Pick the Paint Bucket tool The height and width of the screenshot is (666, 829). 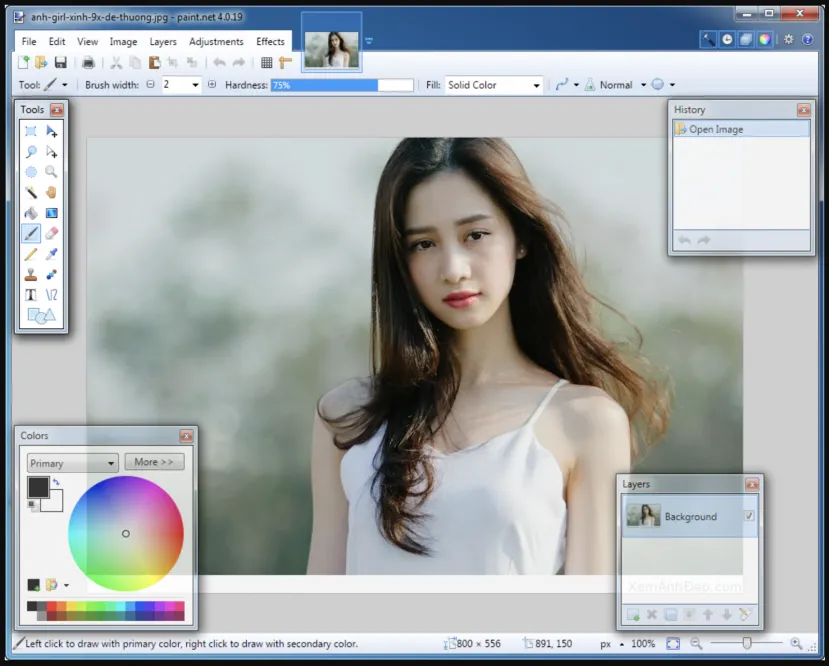(31, 213)
